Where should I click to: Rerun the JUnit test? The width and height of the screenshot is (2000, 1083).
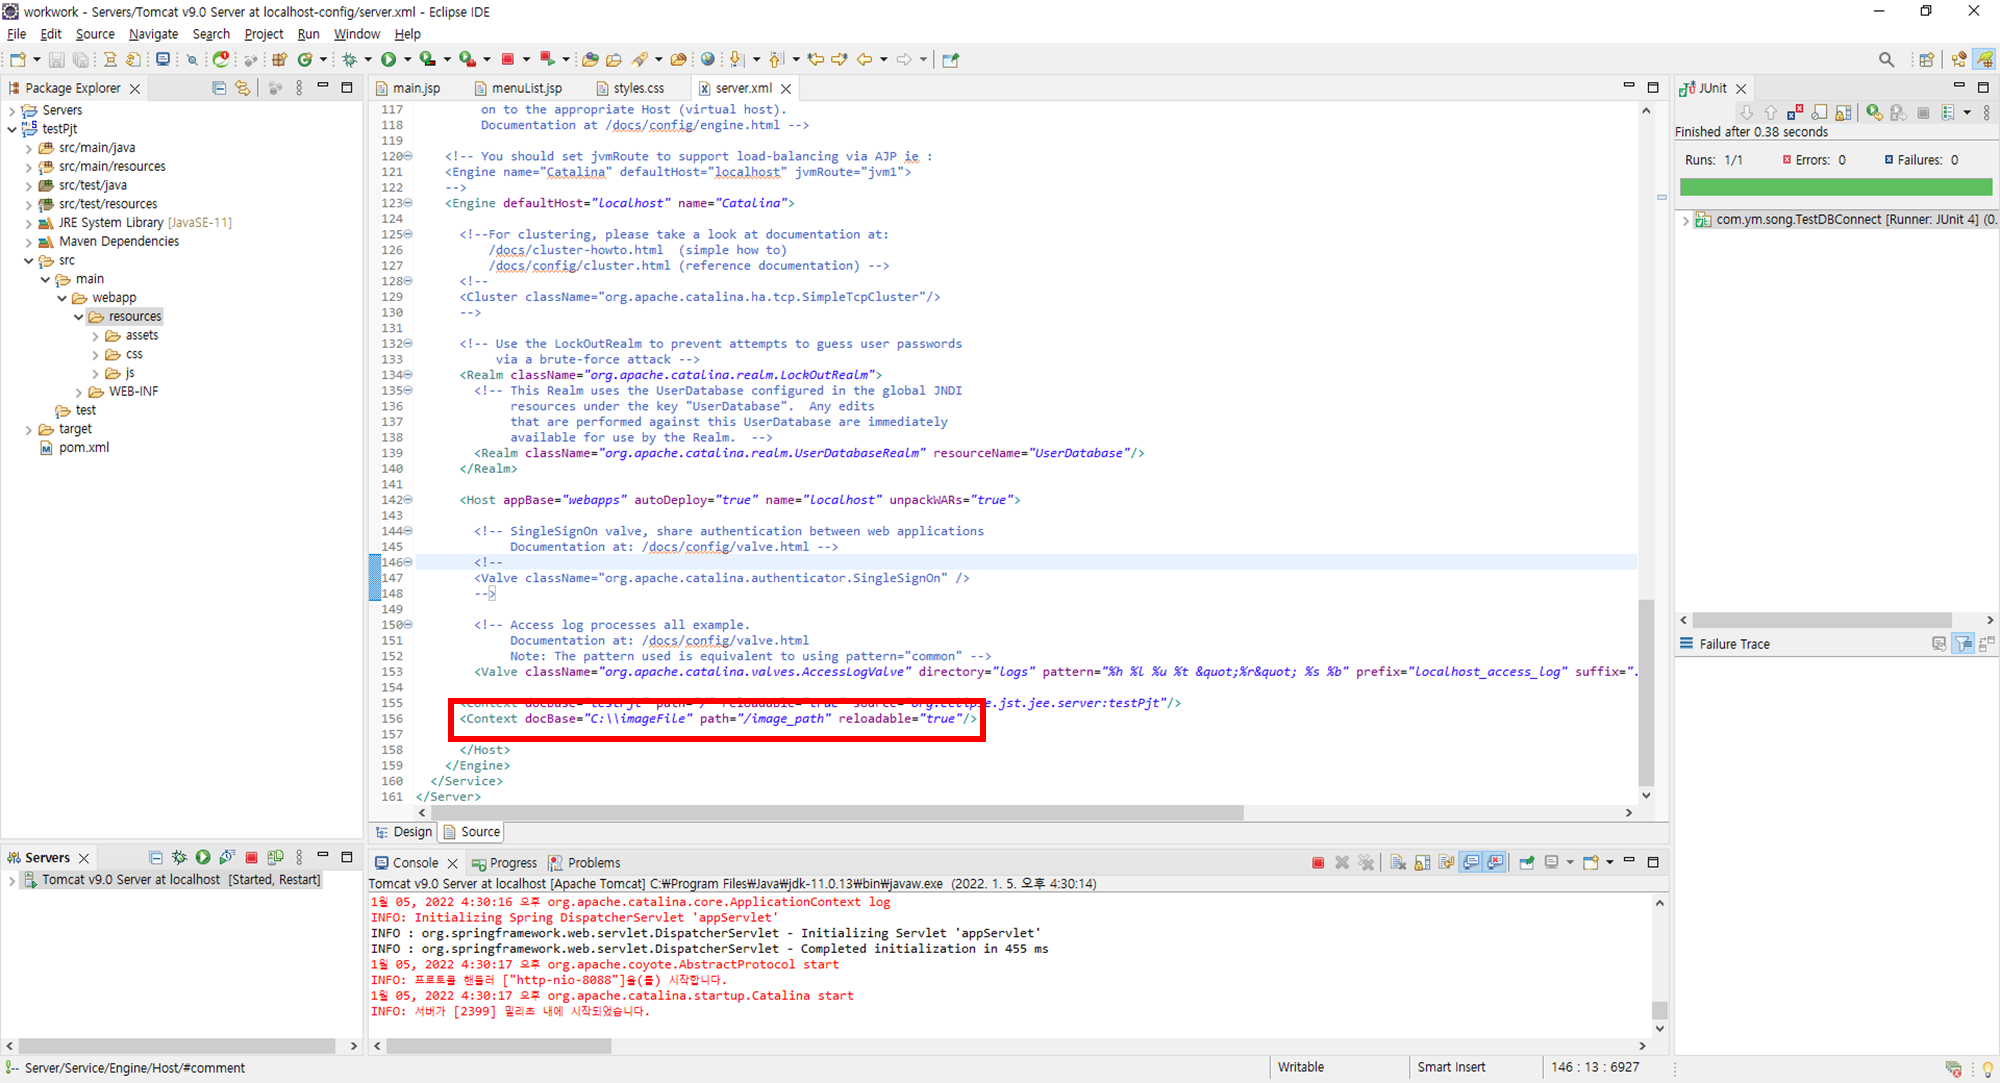[1874, 112]
